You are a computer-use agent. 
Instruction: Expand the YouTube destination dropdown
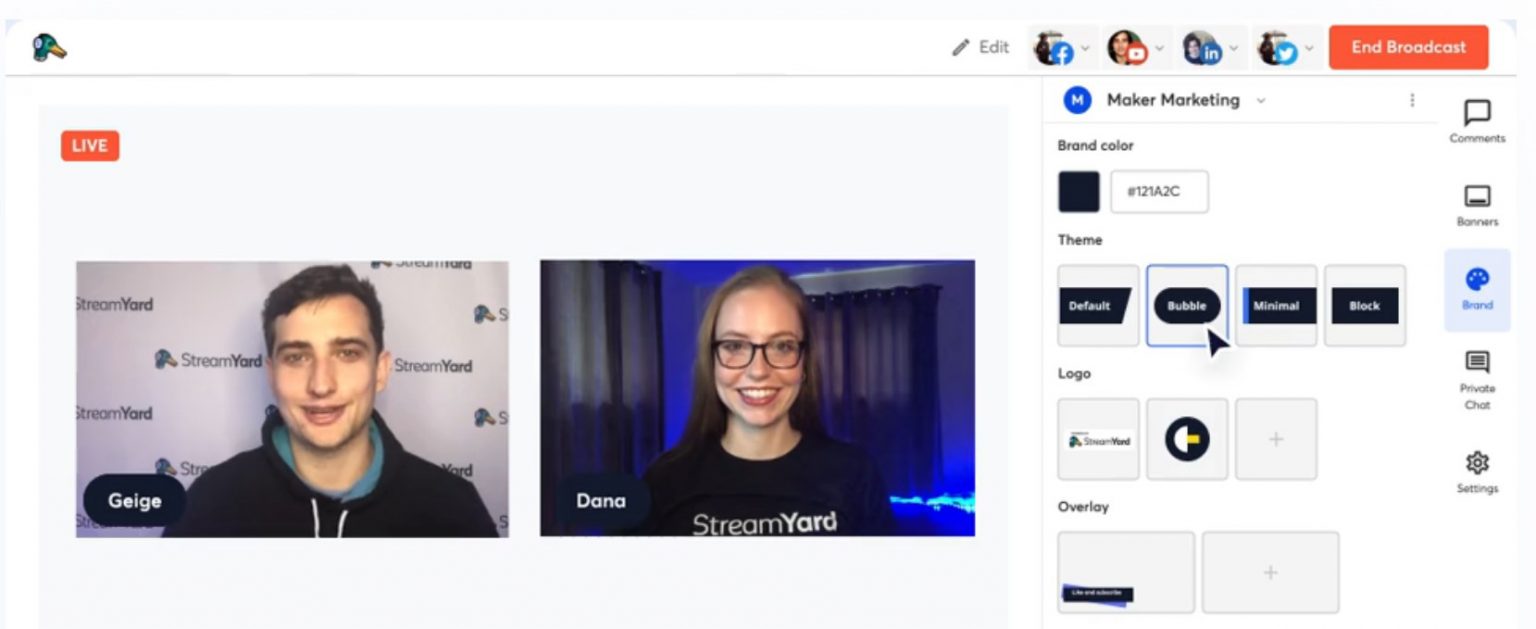click(1160, 47)
